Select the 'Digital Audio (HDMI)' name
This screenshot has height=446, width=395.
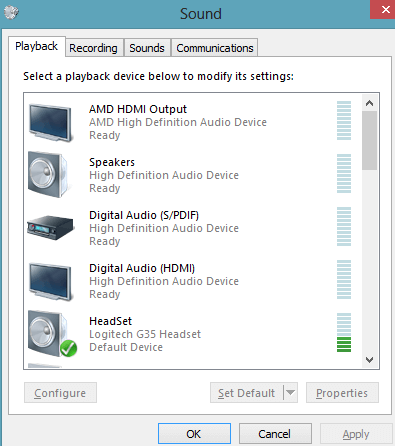[x=142, y=268]
